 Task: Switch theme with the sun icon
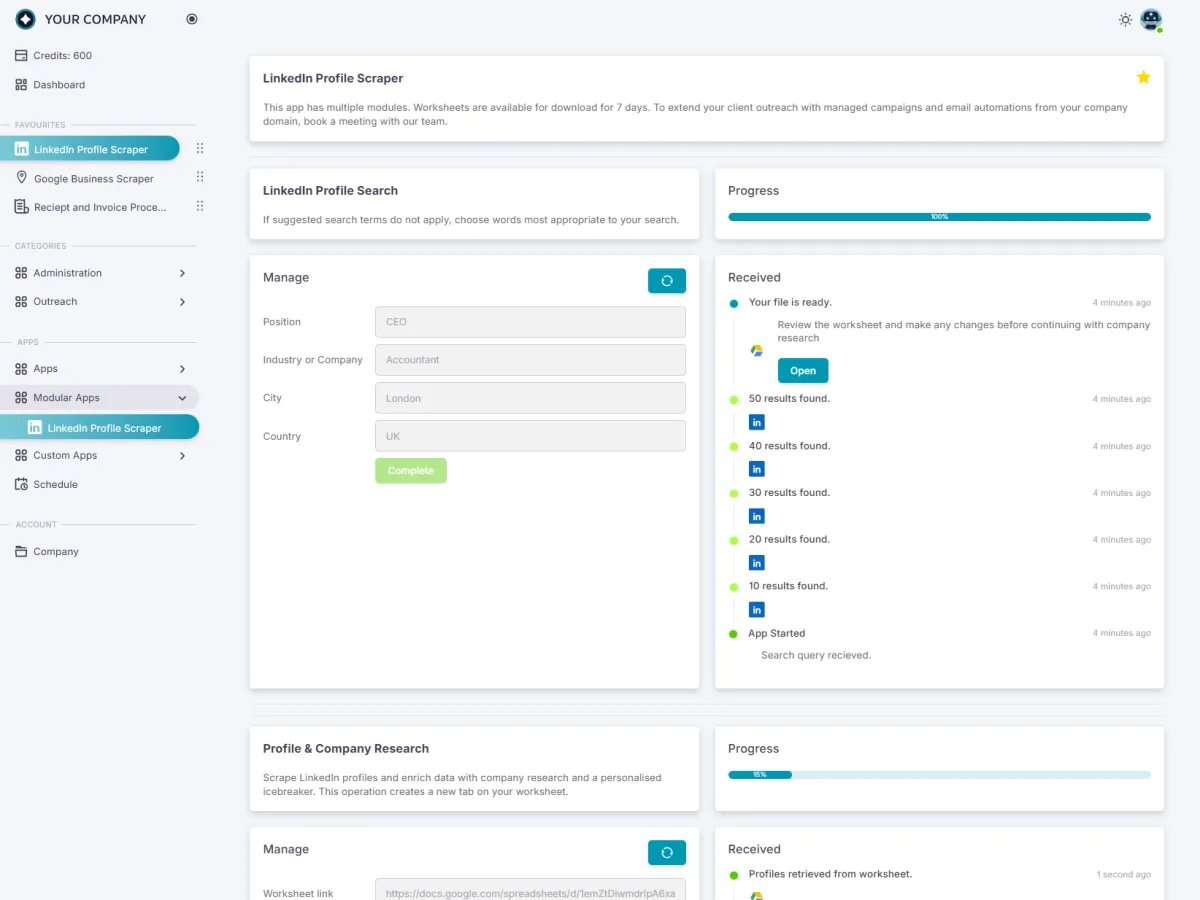click(1125, 20)
